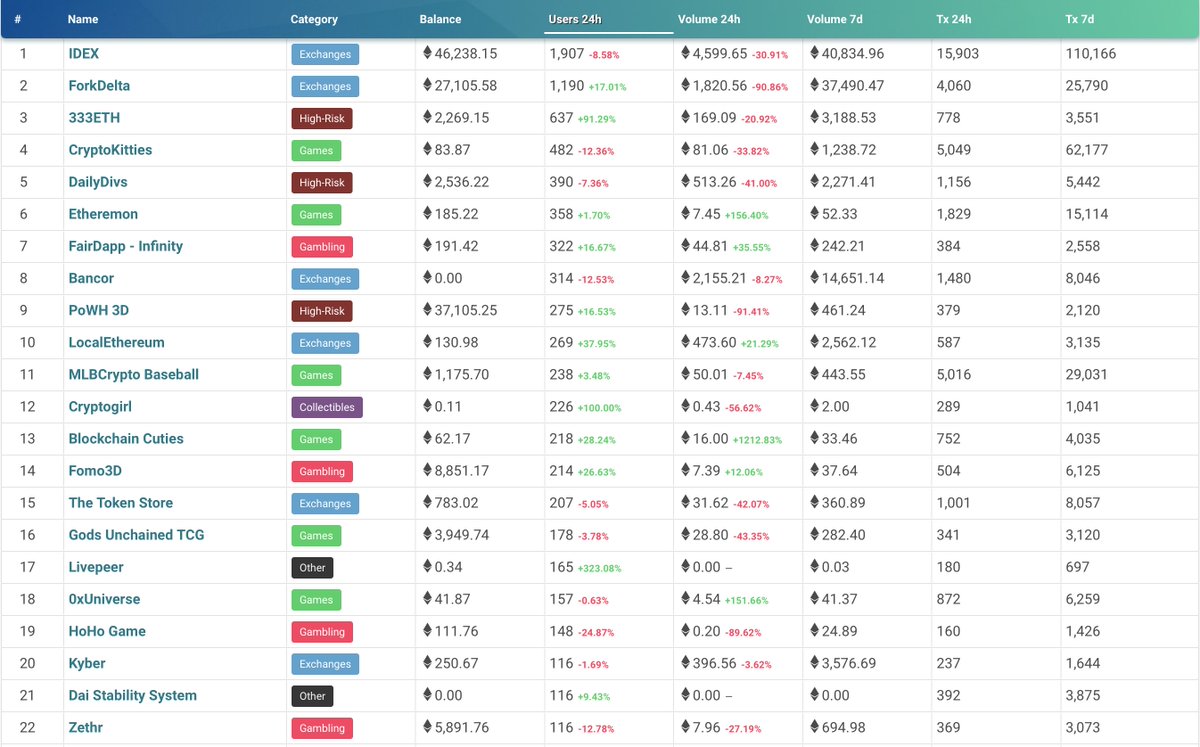Sort by the Name column header
This screenshot has height=747, width=1200.
point(83,19)
